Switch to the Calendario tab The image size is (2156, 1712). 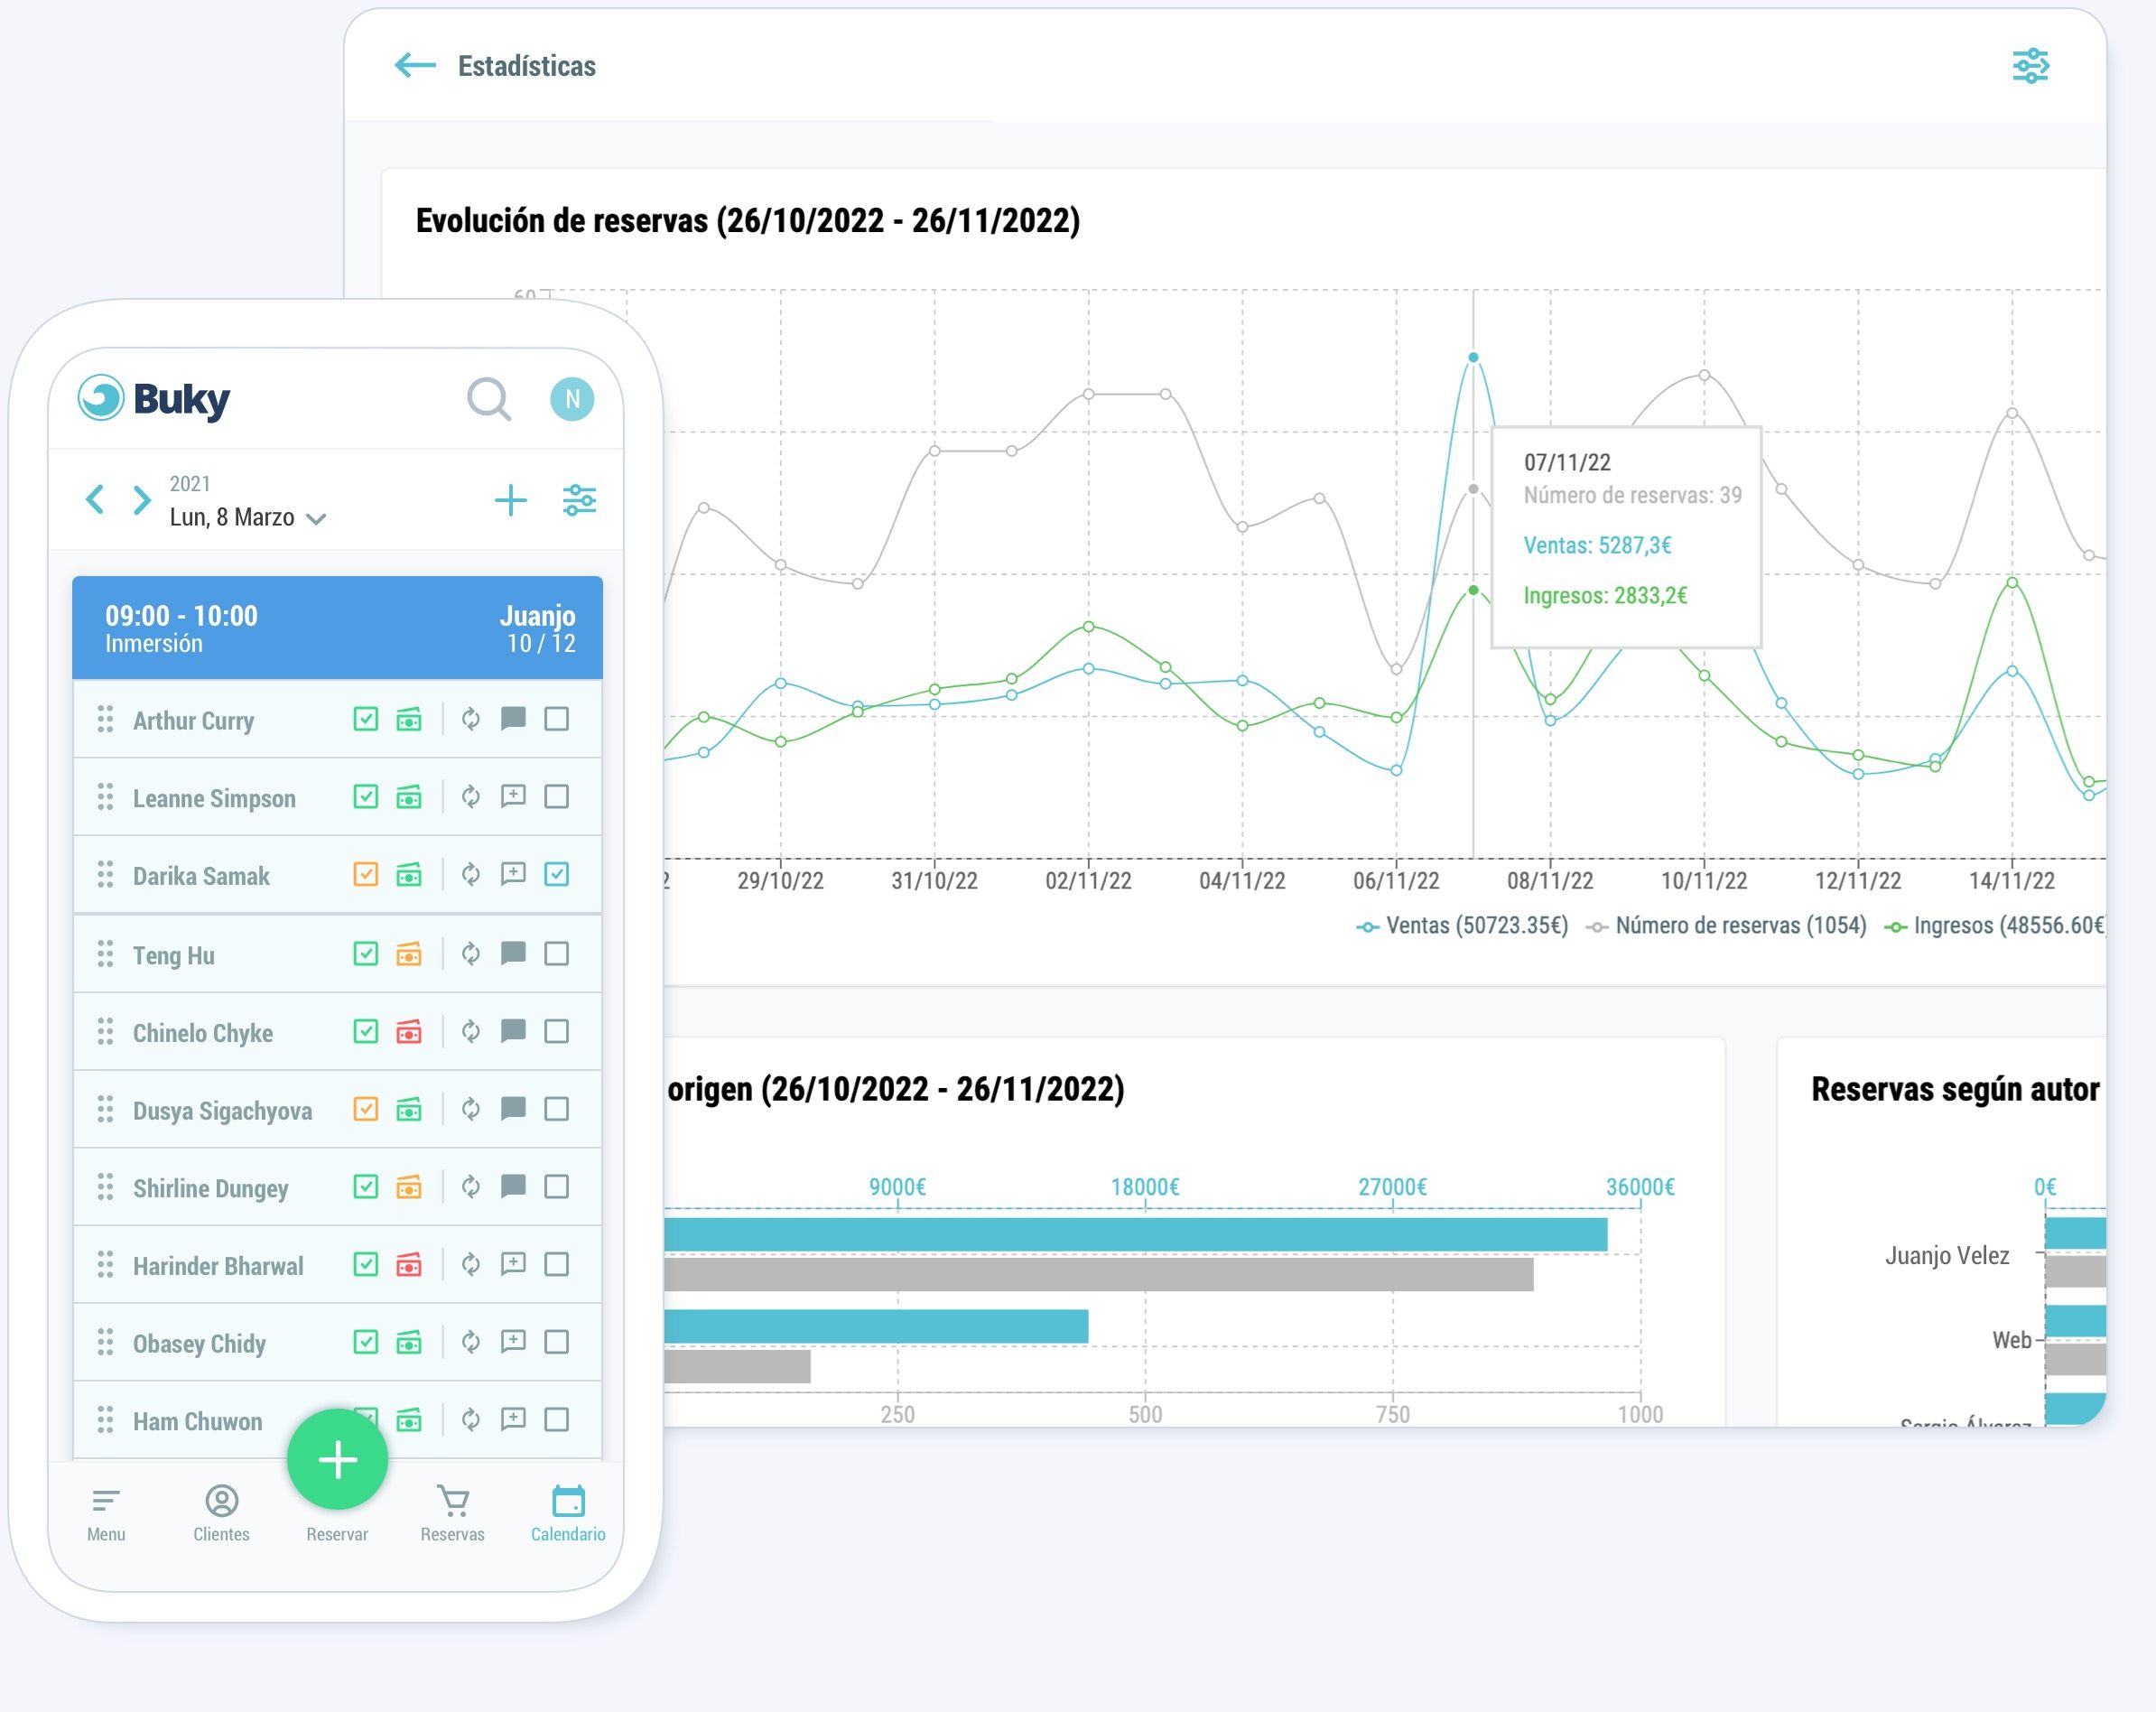coord(568,1514)
